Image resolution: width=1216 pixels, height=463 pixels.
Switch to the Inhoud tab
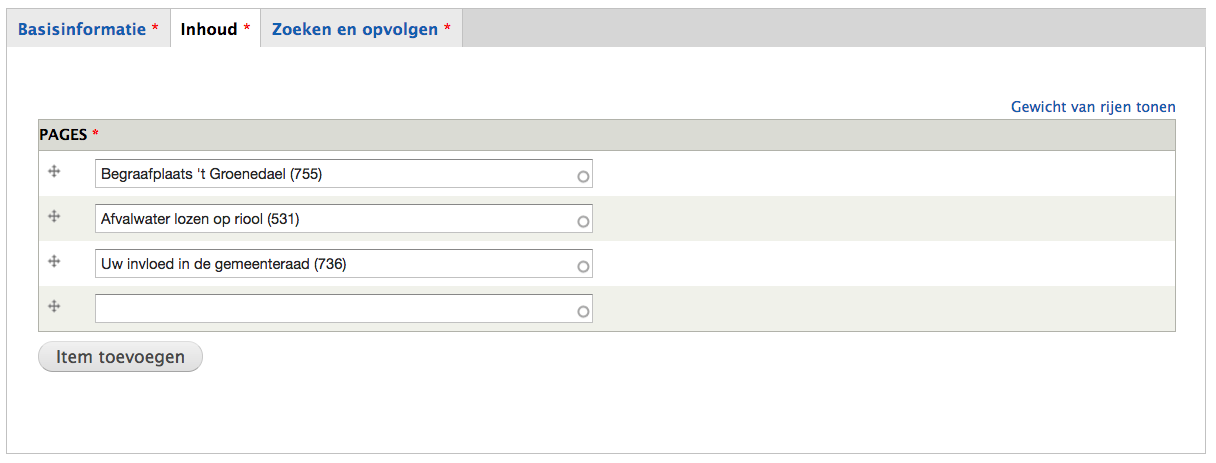pos(215,29)
